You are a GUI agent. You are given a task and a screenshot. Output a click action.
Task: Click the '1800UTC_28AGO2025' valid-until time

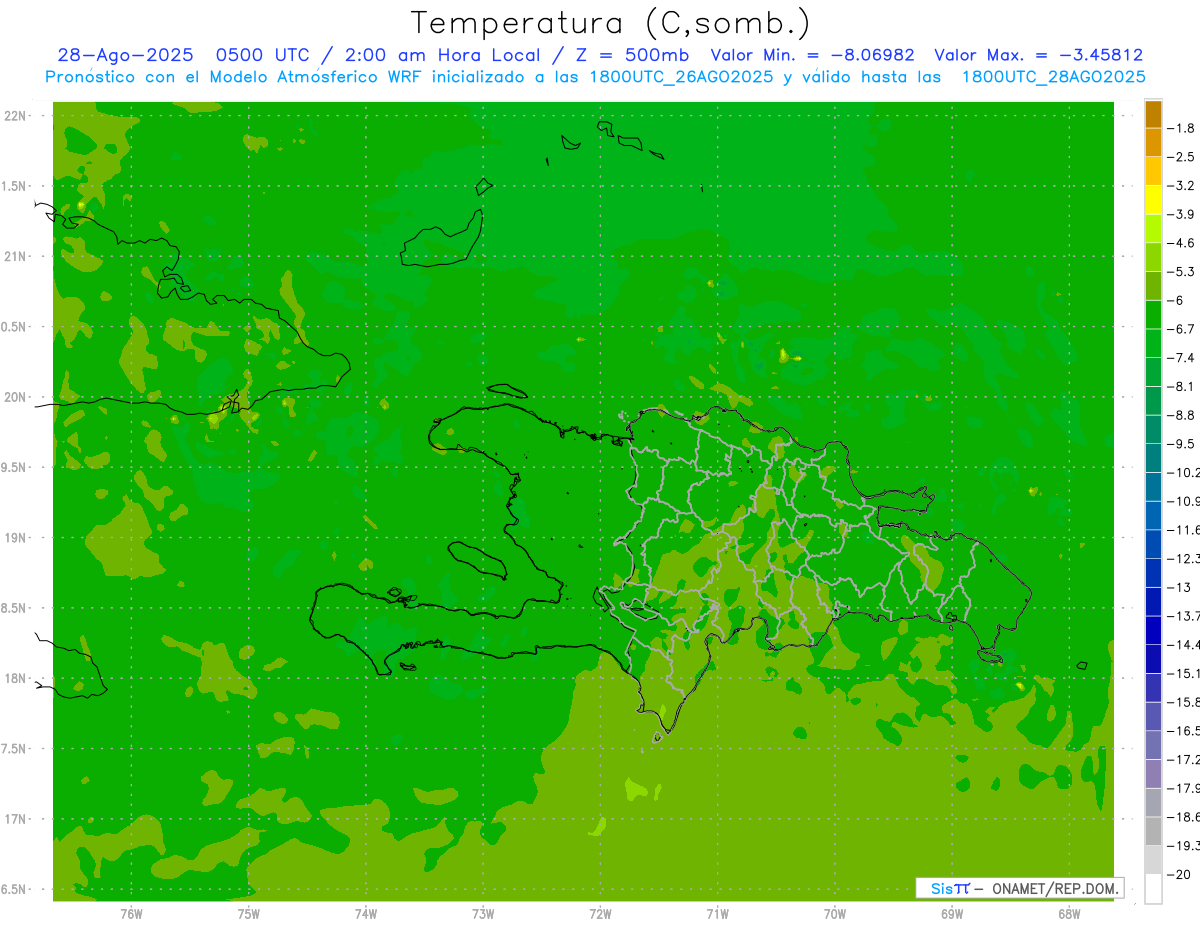1053,77
